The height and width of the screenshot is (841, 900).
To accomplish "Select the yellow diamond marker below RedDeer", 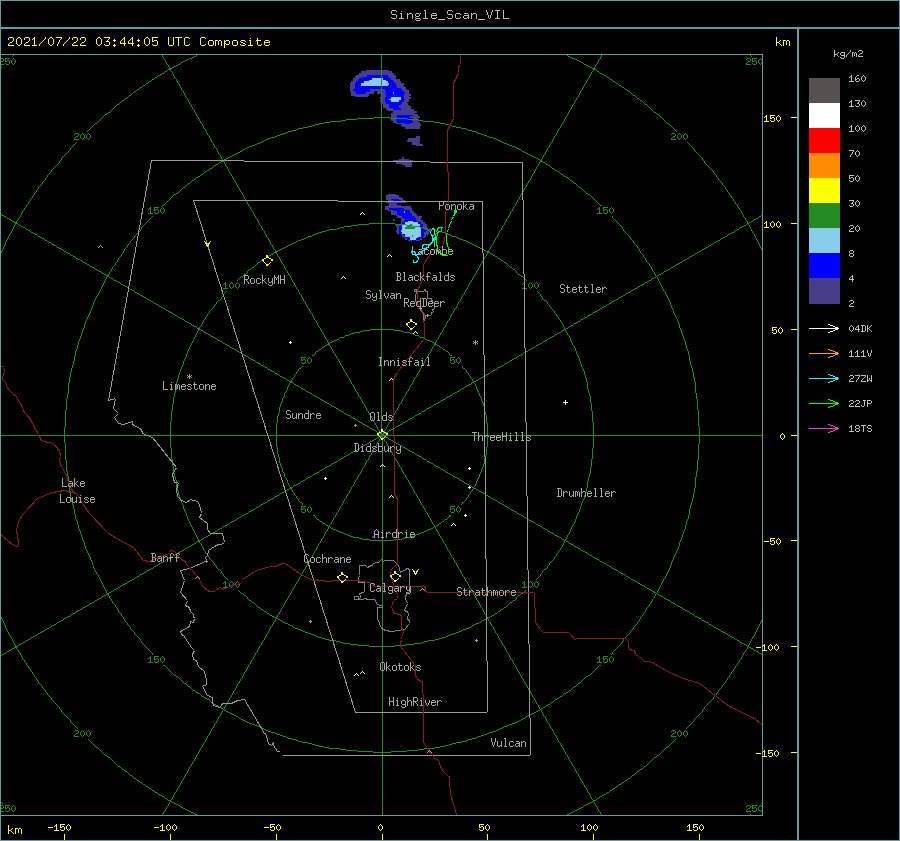I will click(x=411, y=325).
